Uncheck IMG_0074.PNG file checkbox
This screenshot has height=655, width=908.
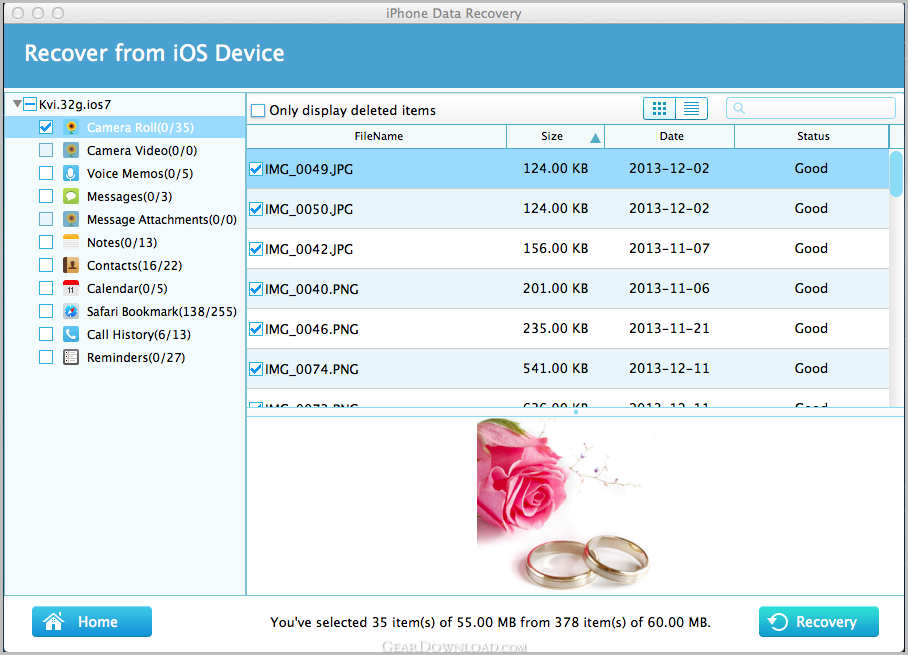click(255, 369)
